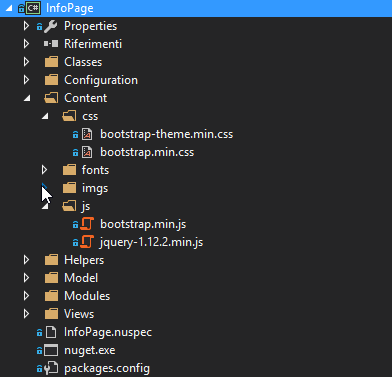Expand the Riferimenti node
Screen dimensions: 392x377
point(26,44)
